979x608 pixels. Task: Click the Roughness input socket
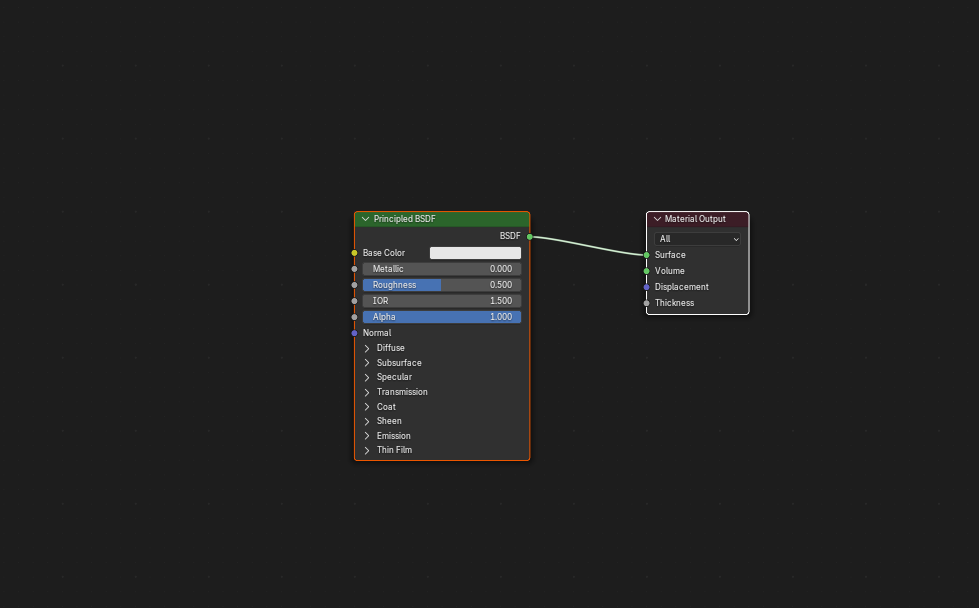355,285
